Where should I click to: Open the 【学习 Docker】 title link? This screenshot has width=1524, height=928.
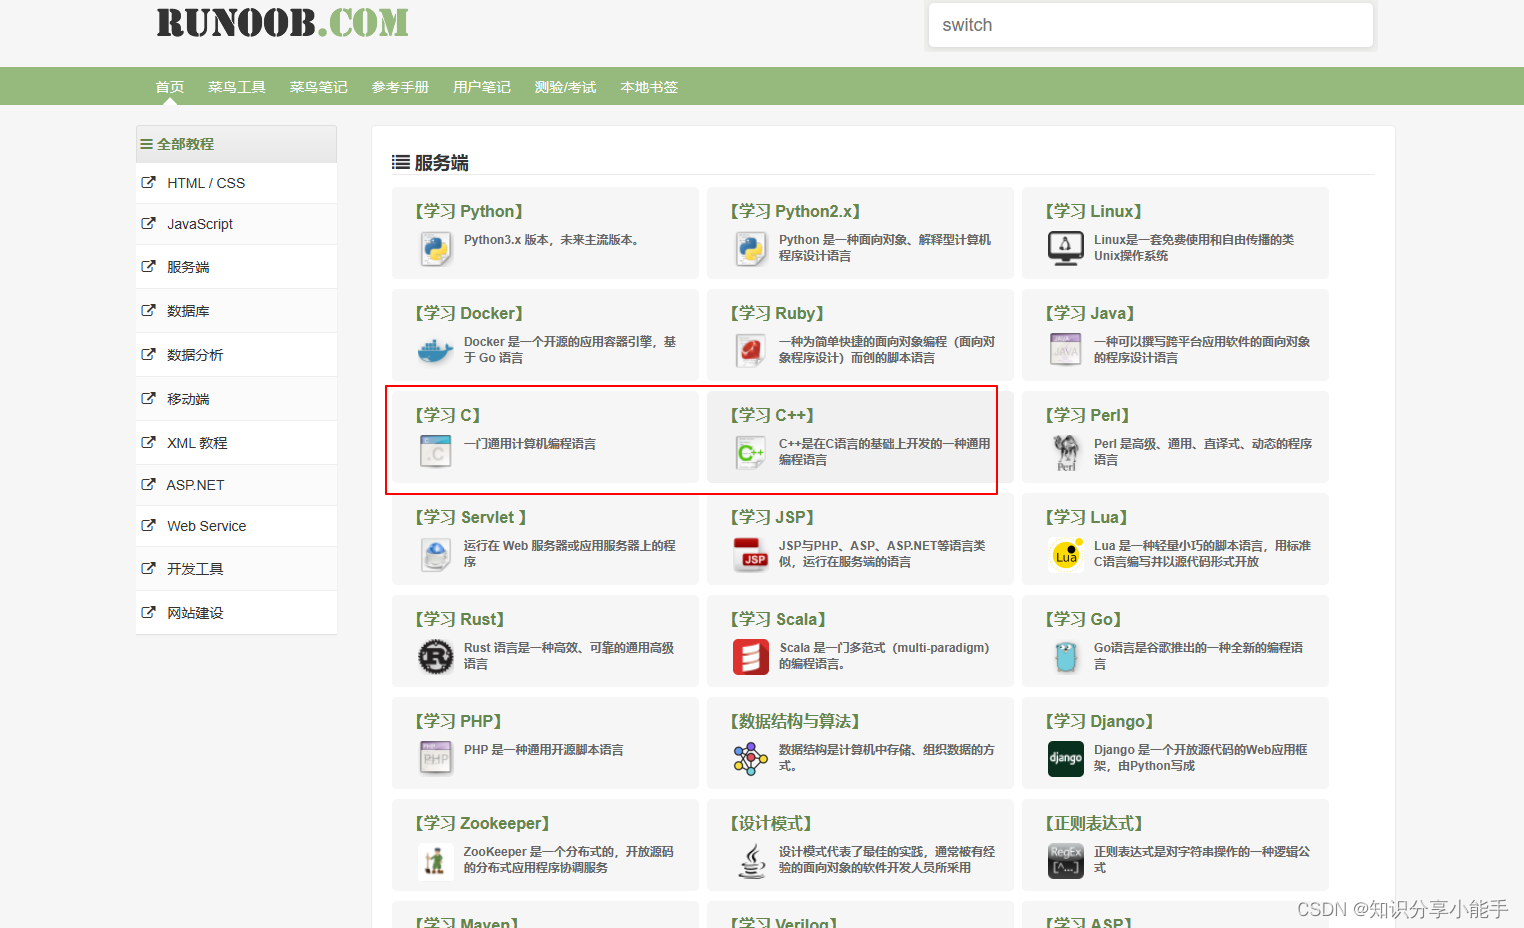pos(469,313)
